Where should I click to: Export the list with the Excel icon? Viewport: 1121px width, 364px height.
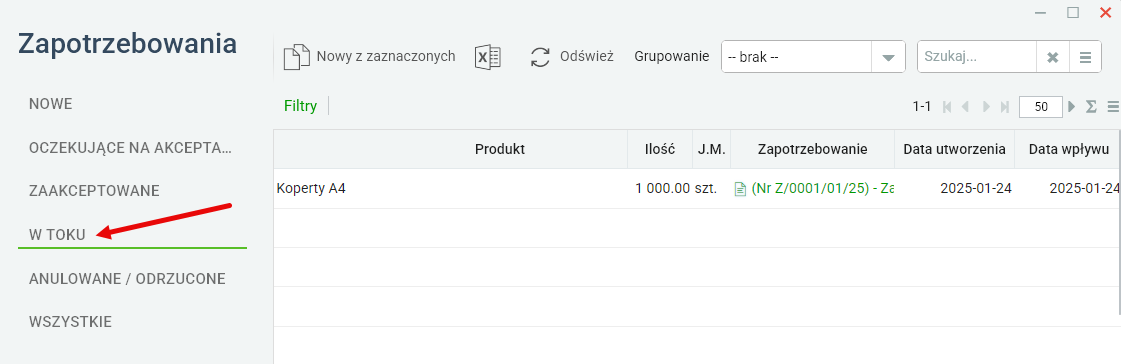[488, 57]
